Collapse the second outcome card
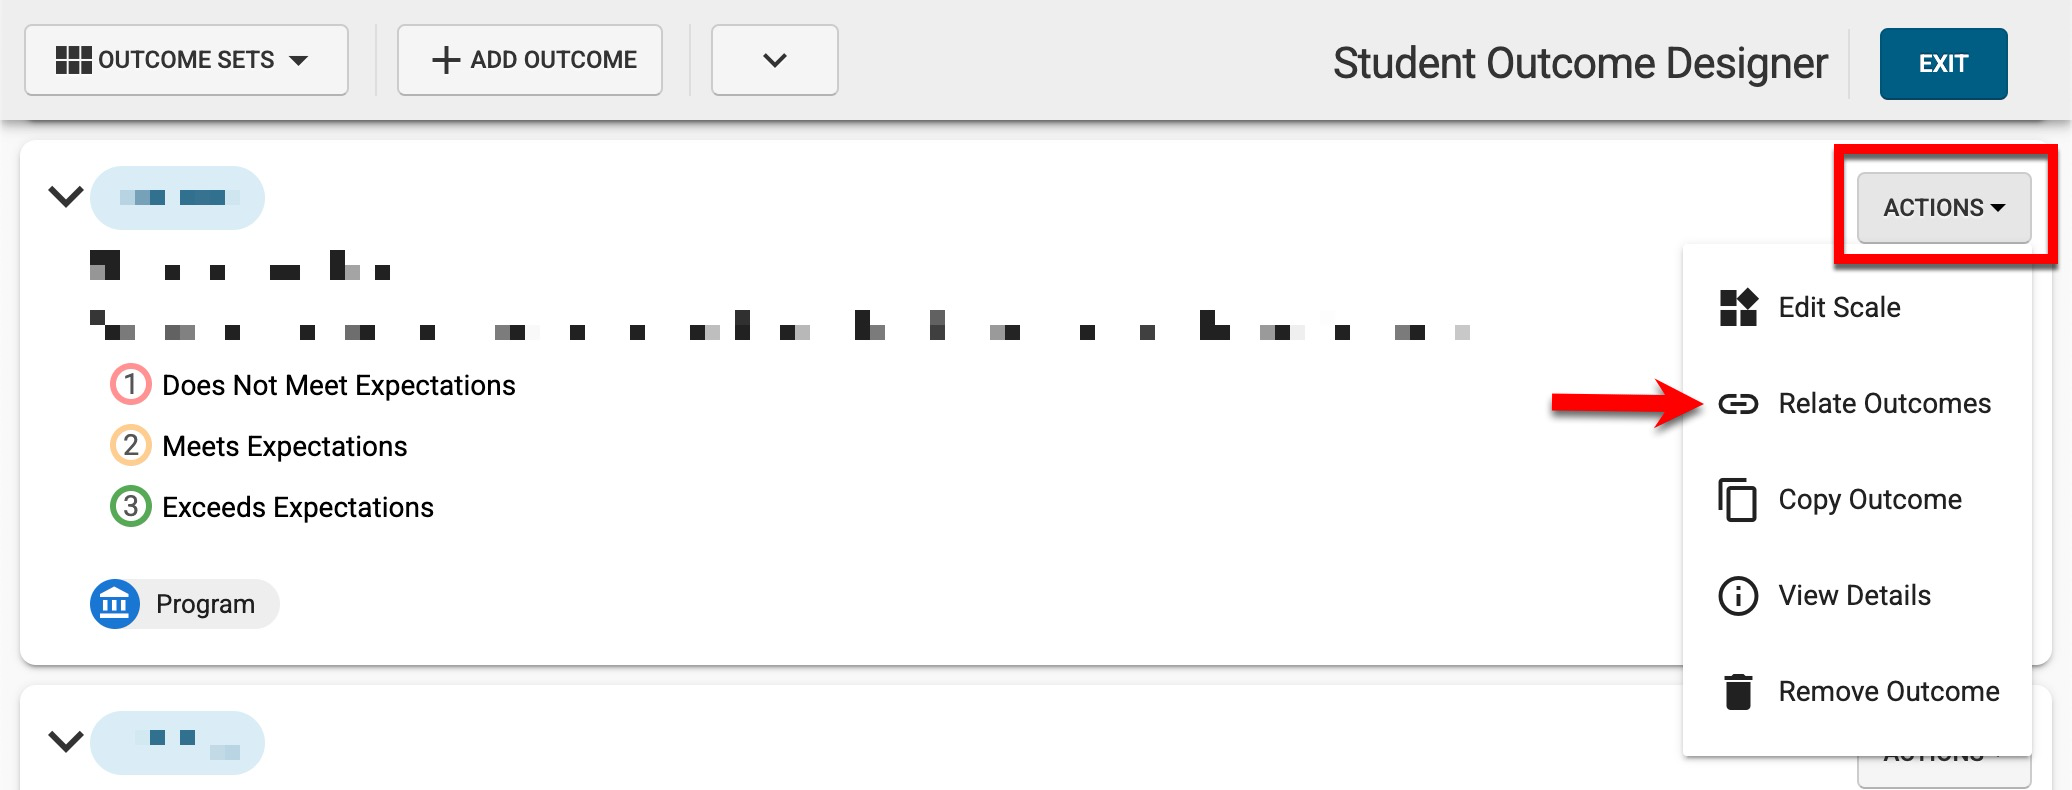The image size is (2072, 790). 66,742
